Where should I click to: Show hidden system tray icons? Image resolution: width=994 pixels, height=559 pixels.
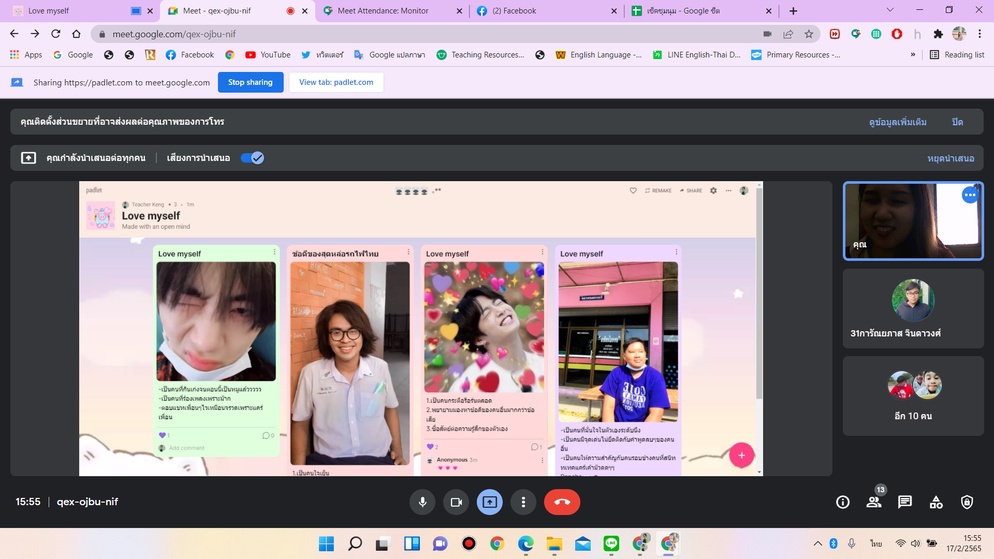(x=818, y=544)
